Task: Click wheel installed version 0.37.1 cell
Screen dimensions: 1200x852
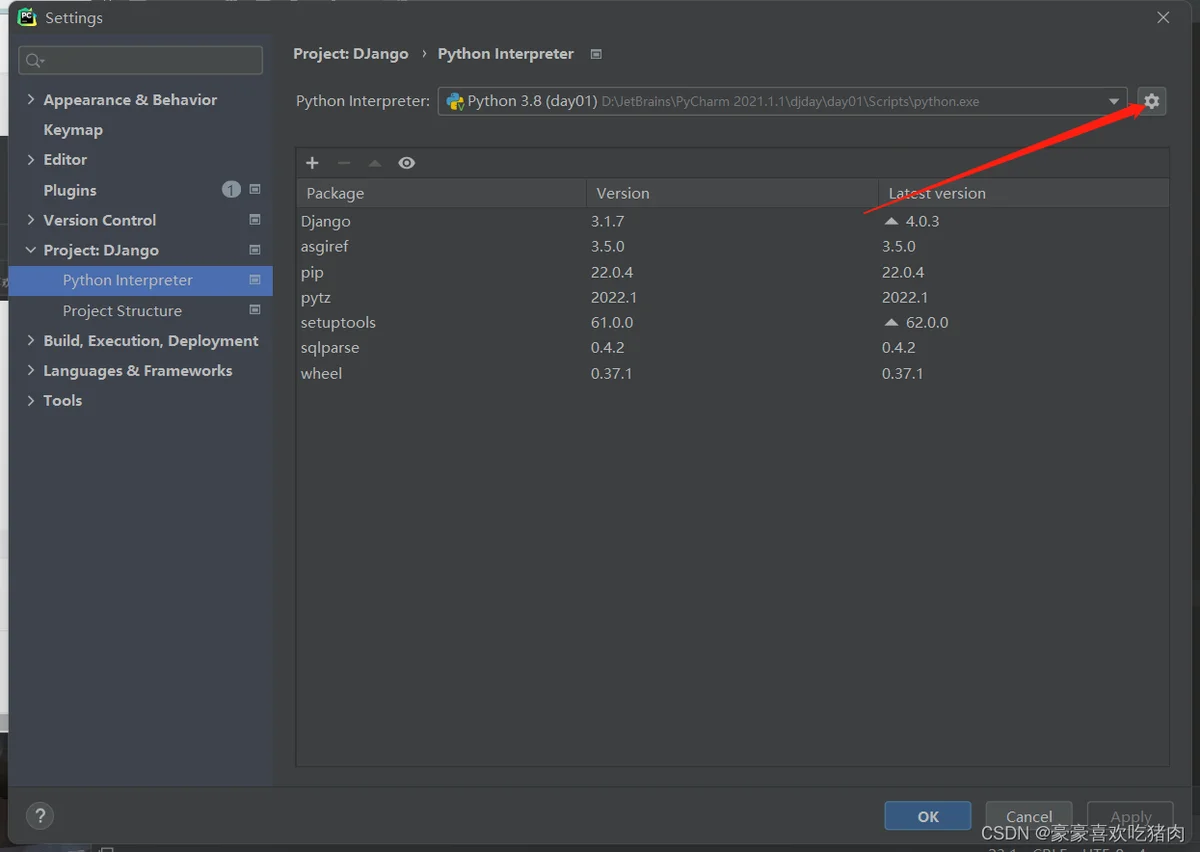Action: [x=611, y=373]
